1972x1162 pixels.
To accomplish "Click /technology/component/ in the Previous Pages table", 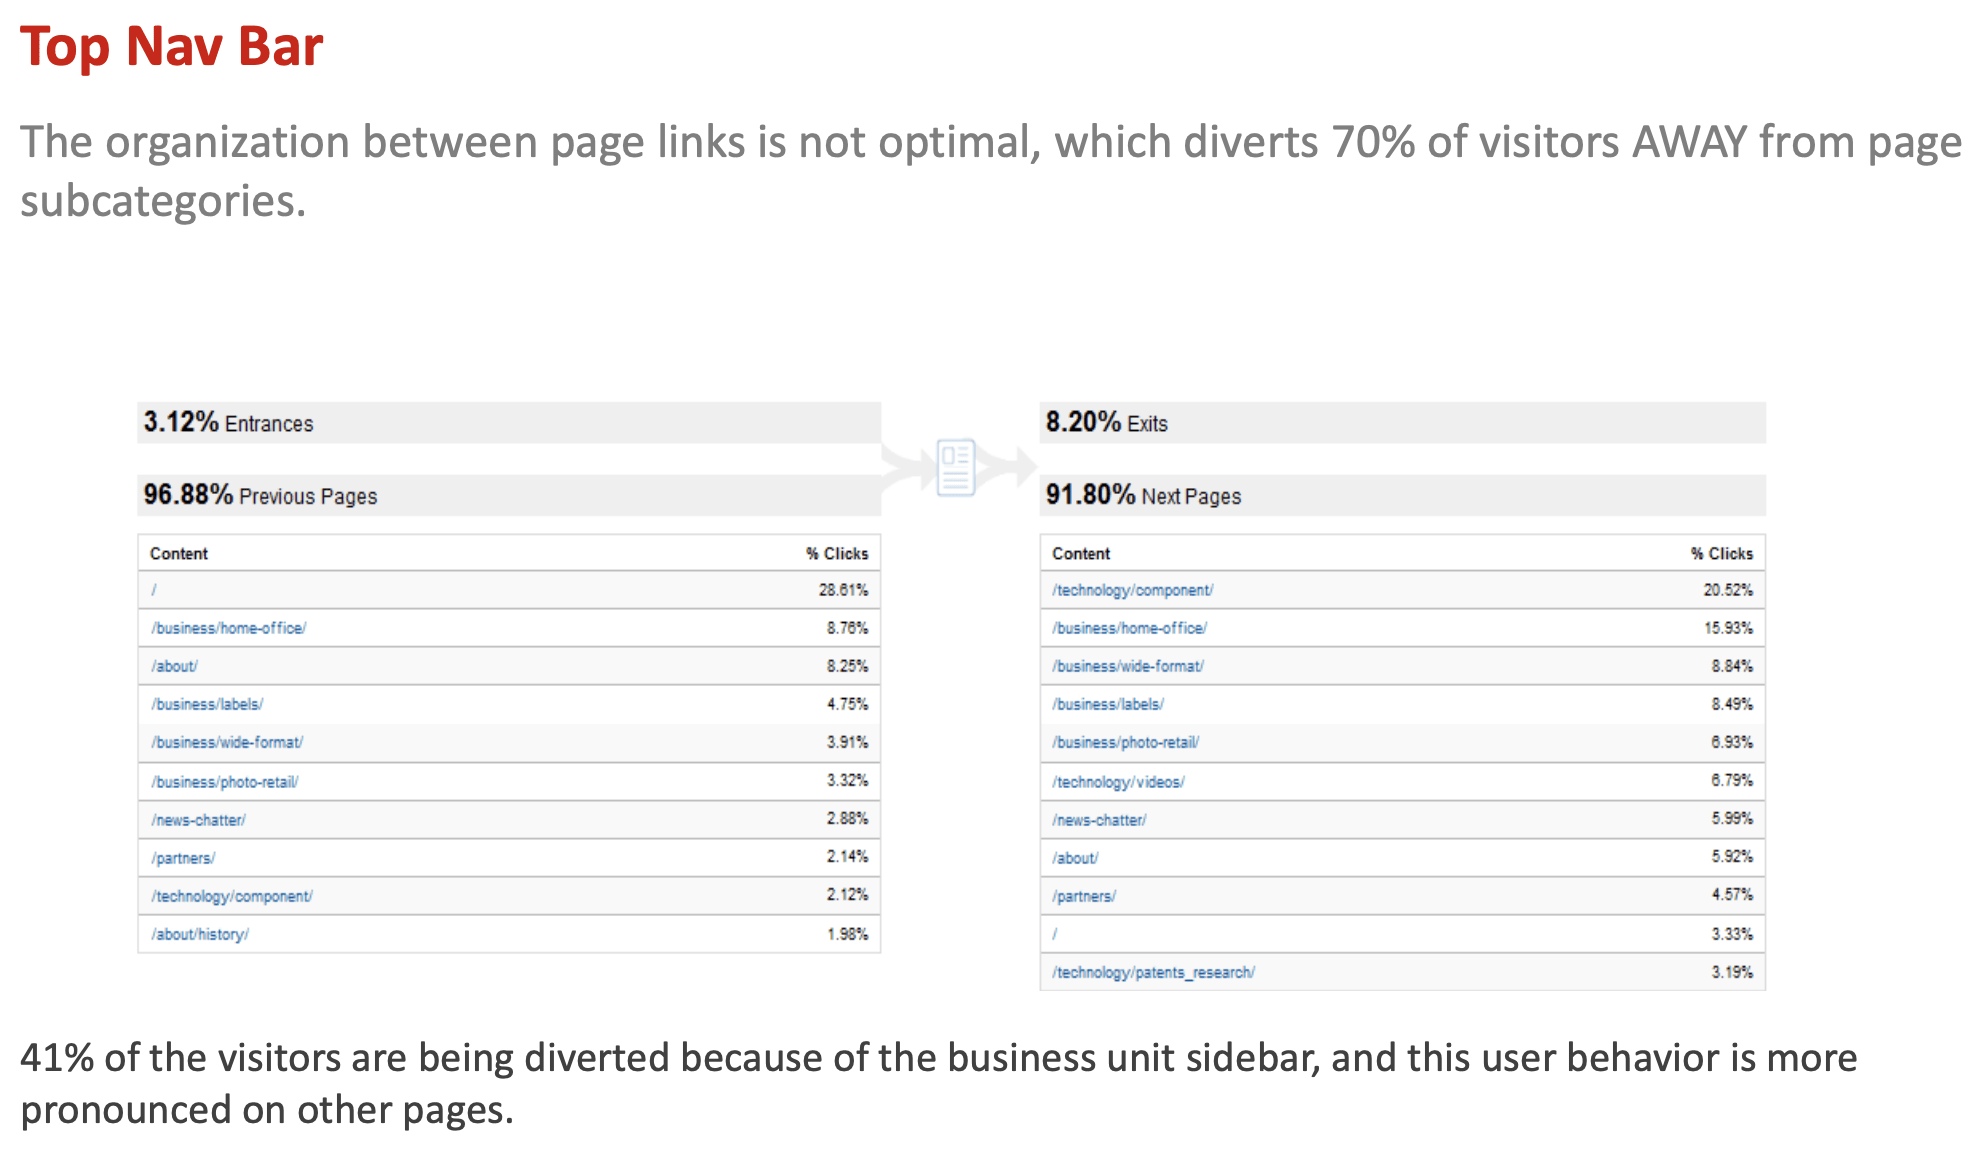I will pos(232,896).
